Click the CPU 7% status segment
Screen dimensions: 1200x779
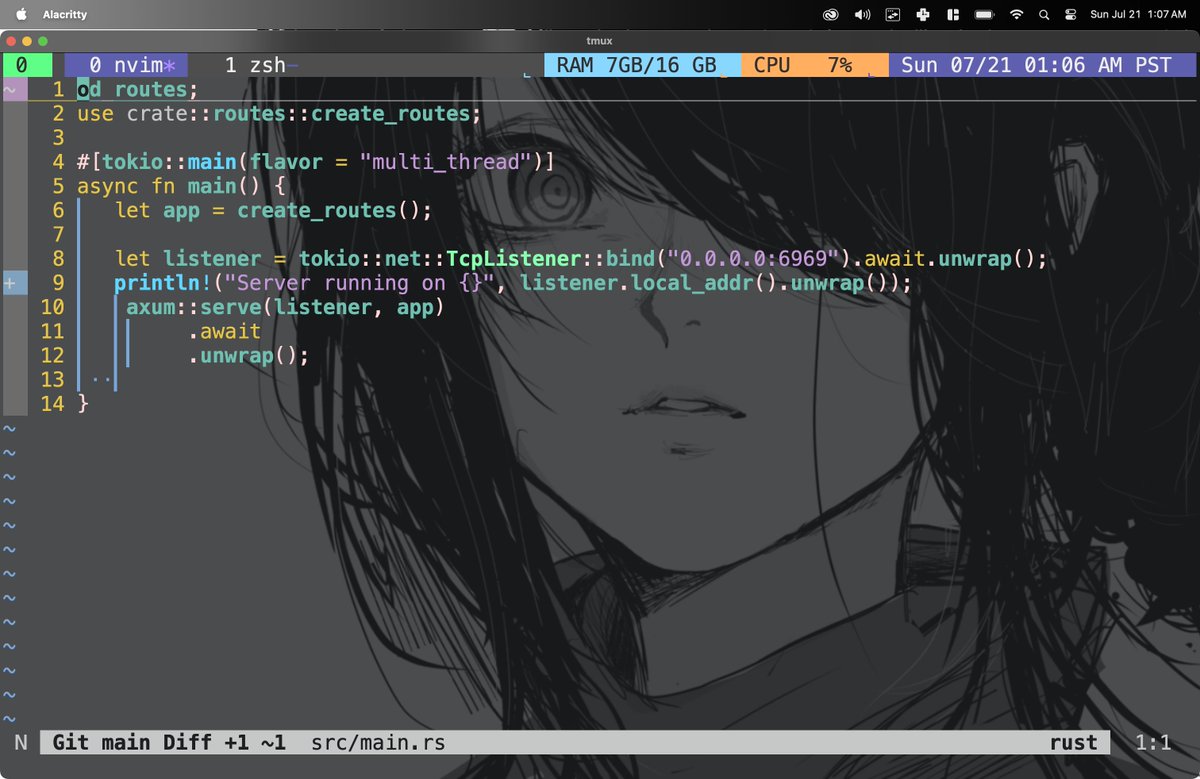point(814,65)
